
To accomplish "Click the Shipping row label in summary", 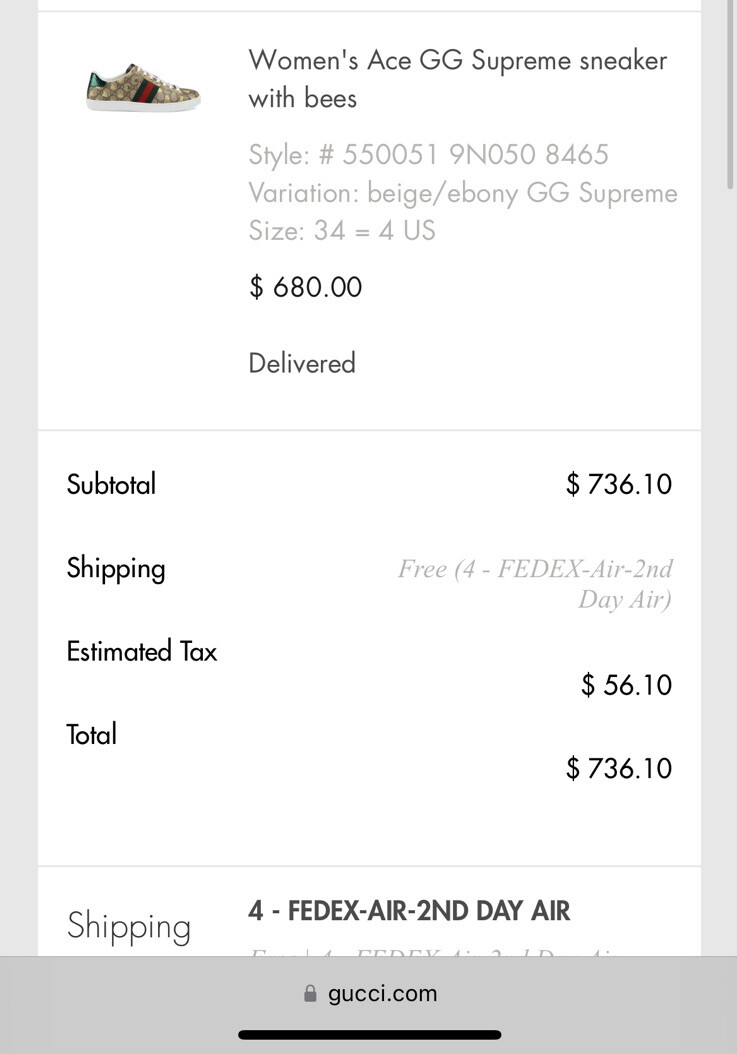I will pos(116,569).
